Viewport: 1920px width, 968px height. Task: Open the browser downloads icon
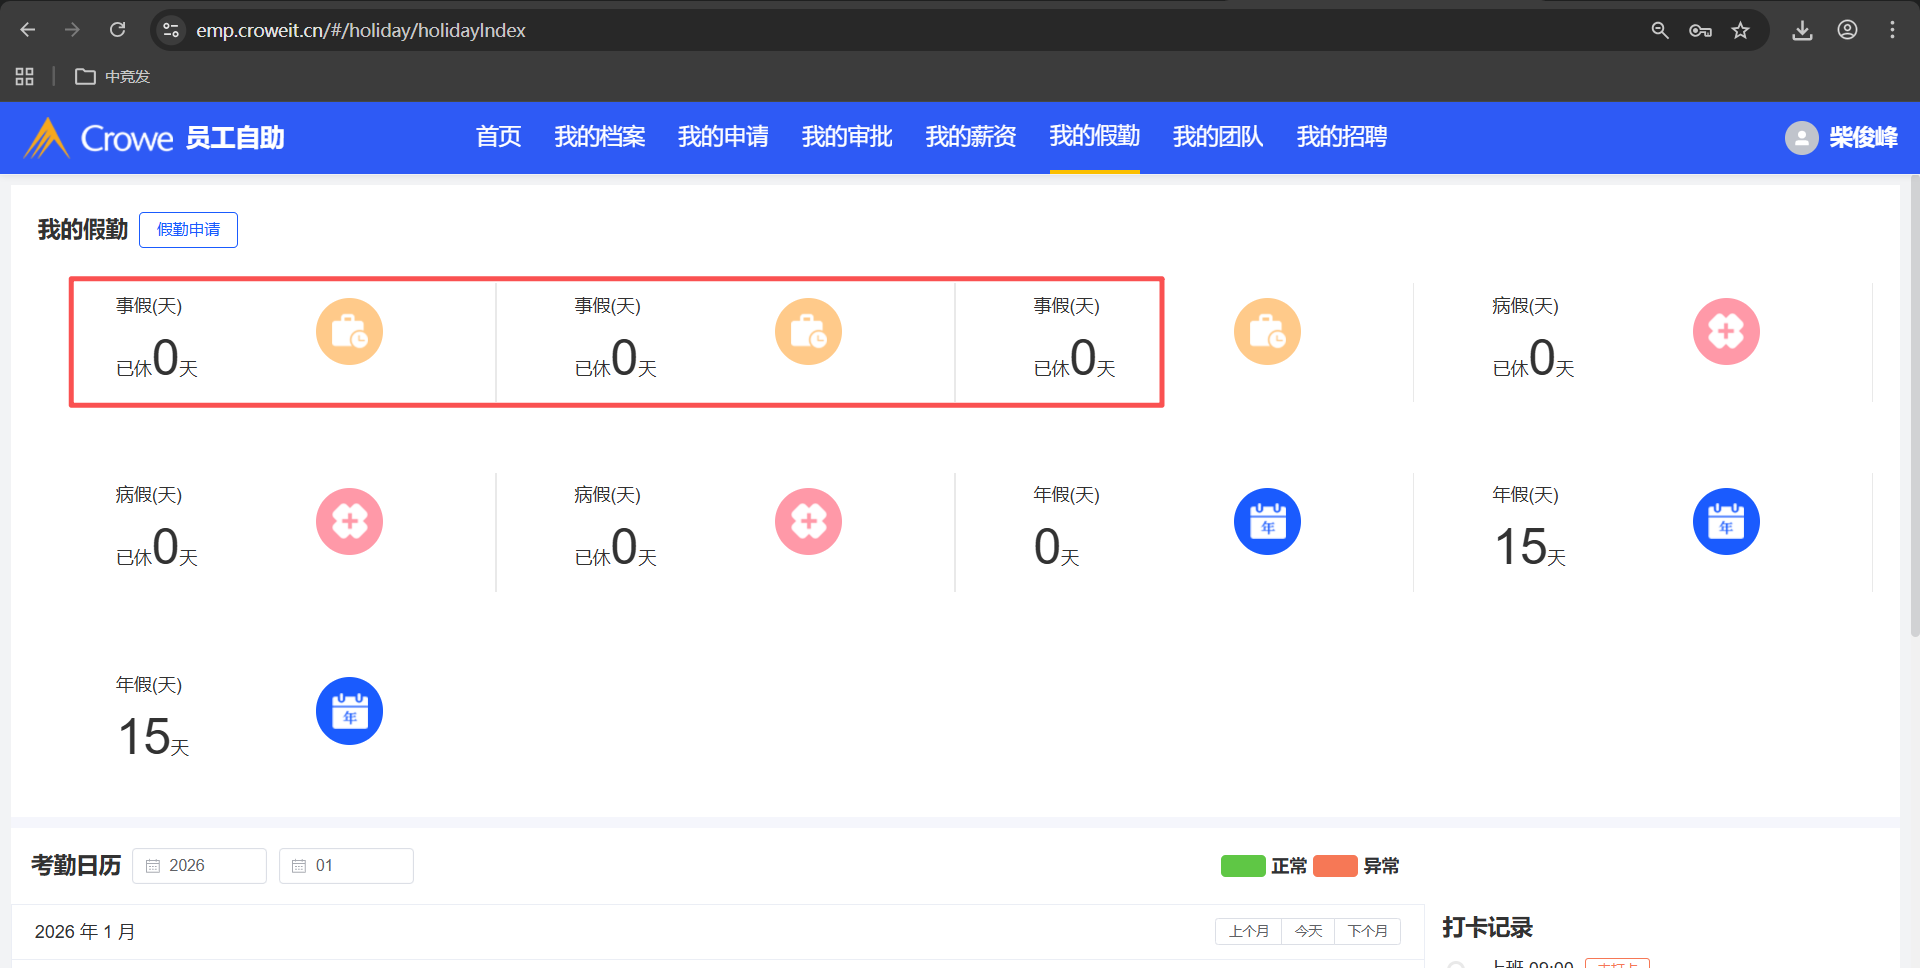tap(1802, 30)
